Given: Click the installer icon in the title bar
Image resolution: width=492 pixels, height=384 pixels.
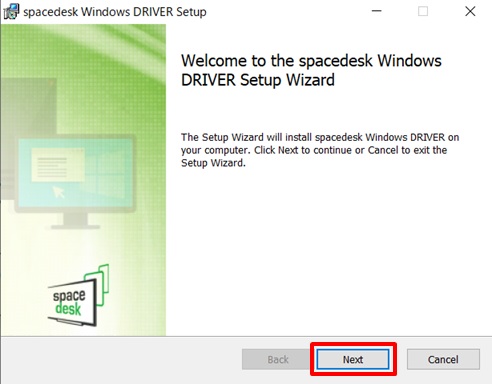Looking at the screenshot, I should [11, 11].
